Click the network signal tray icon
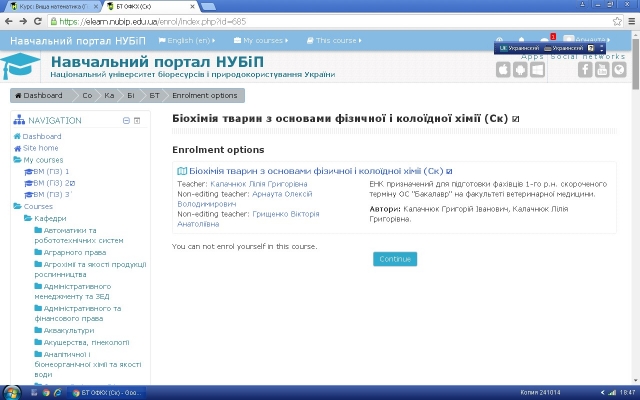Image resolution: width=640 pixels, height=400 pixels. pyautogui.click(x=612, y=393)
